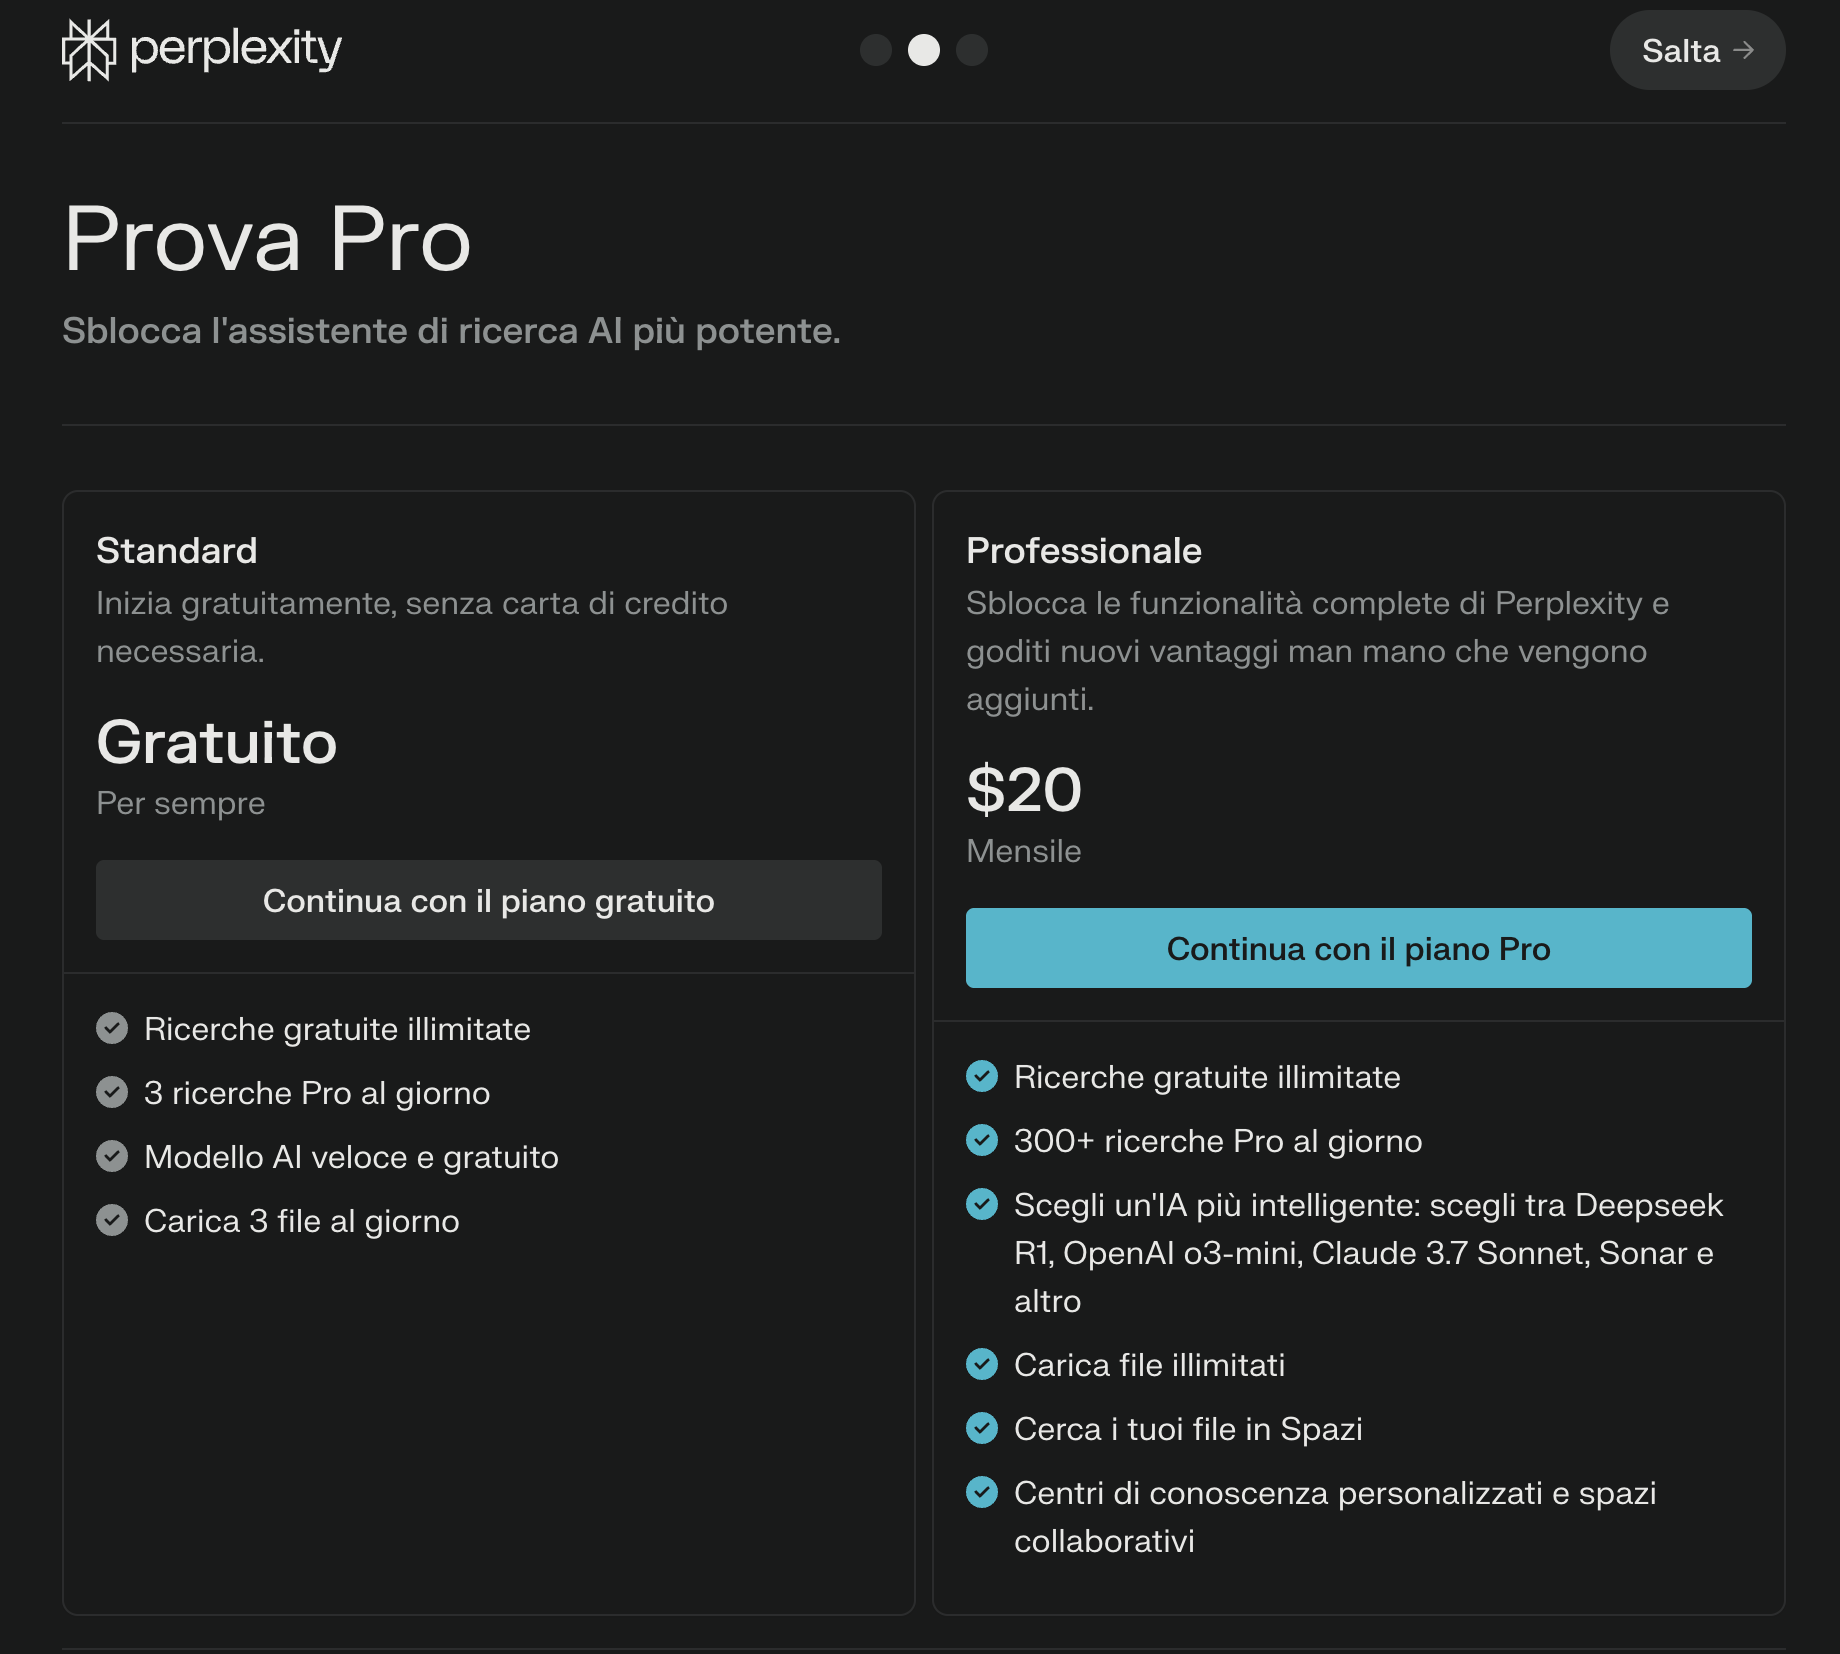Click the perplexity wordmark text
This screenshot has width=1840, height=1654.
pos(236,48)
